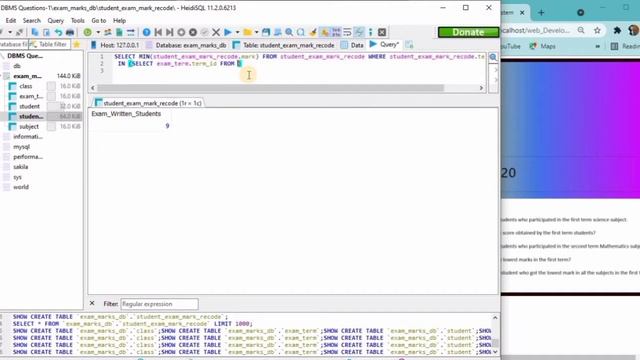Screen dimensions: 640x360
Task: Click the zoom magnifier in browser address bar
Action: click(x=581, y=30)
